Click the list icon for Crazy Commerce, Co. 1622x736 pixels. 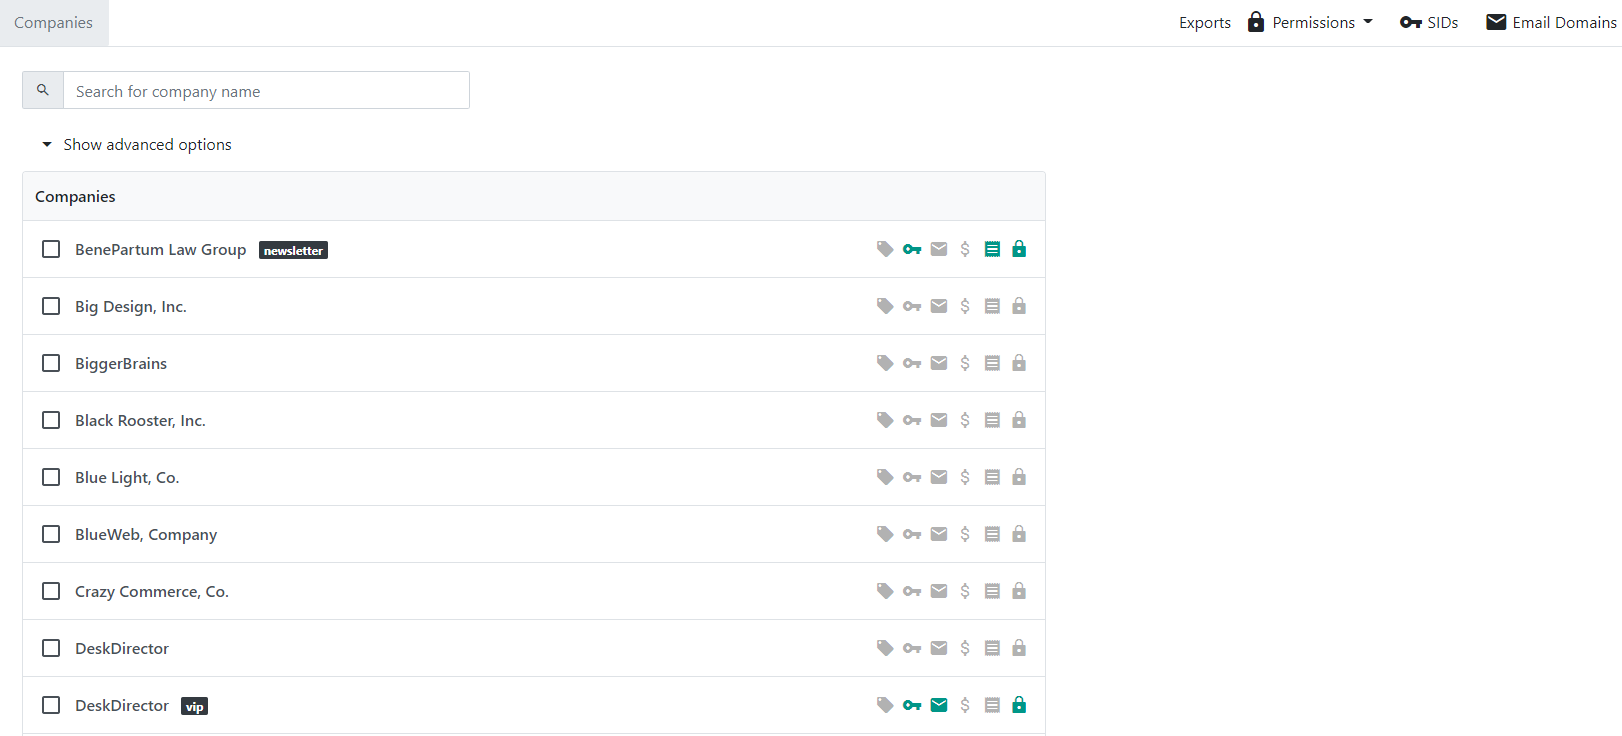coord(992,591)
